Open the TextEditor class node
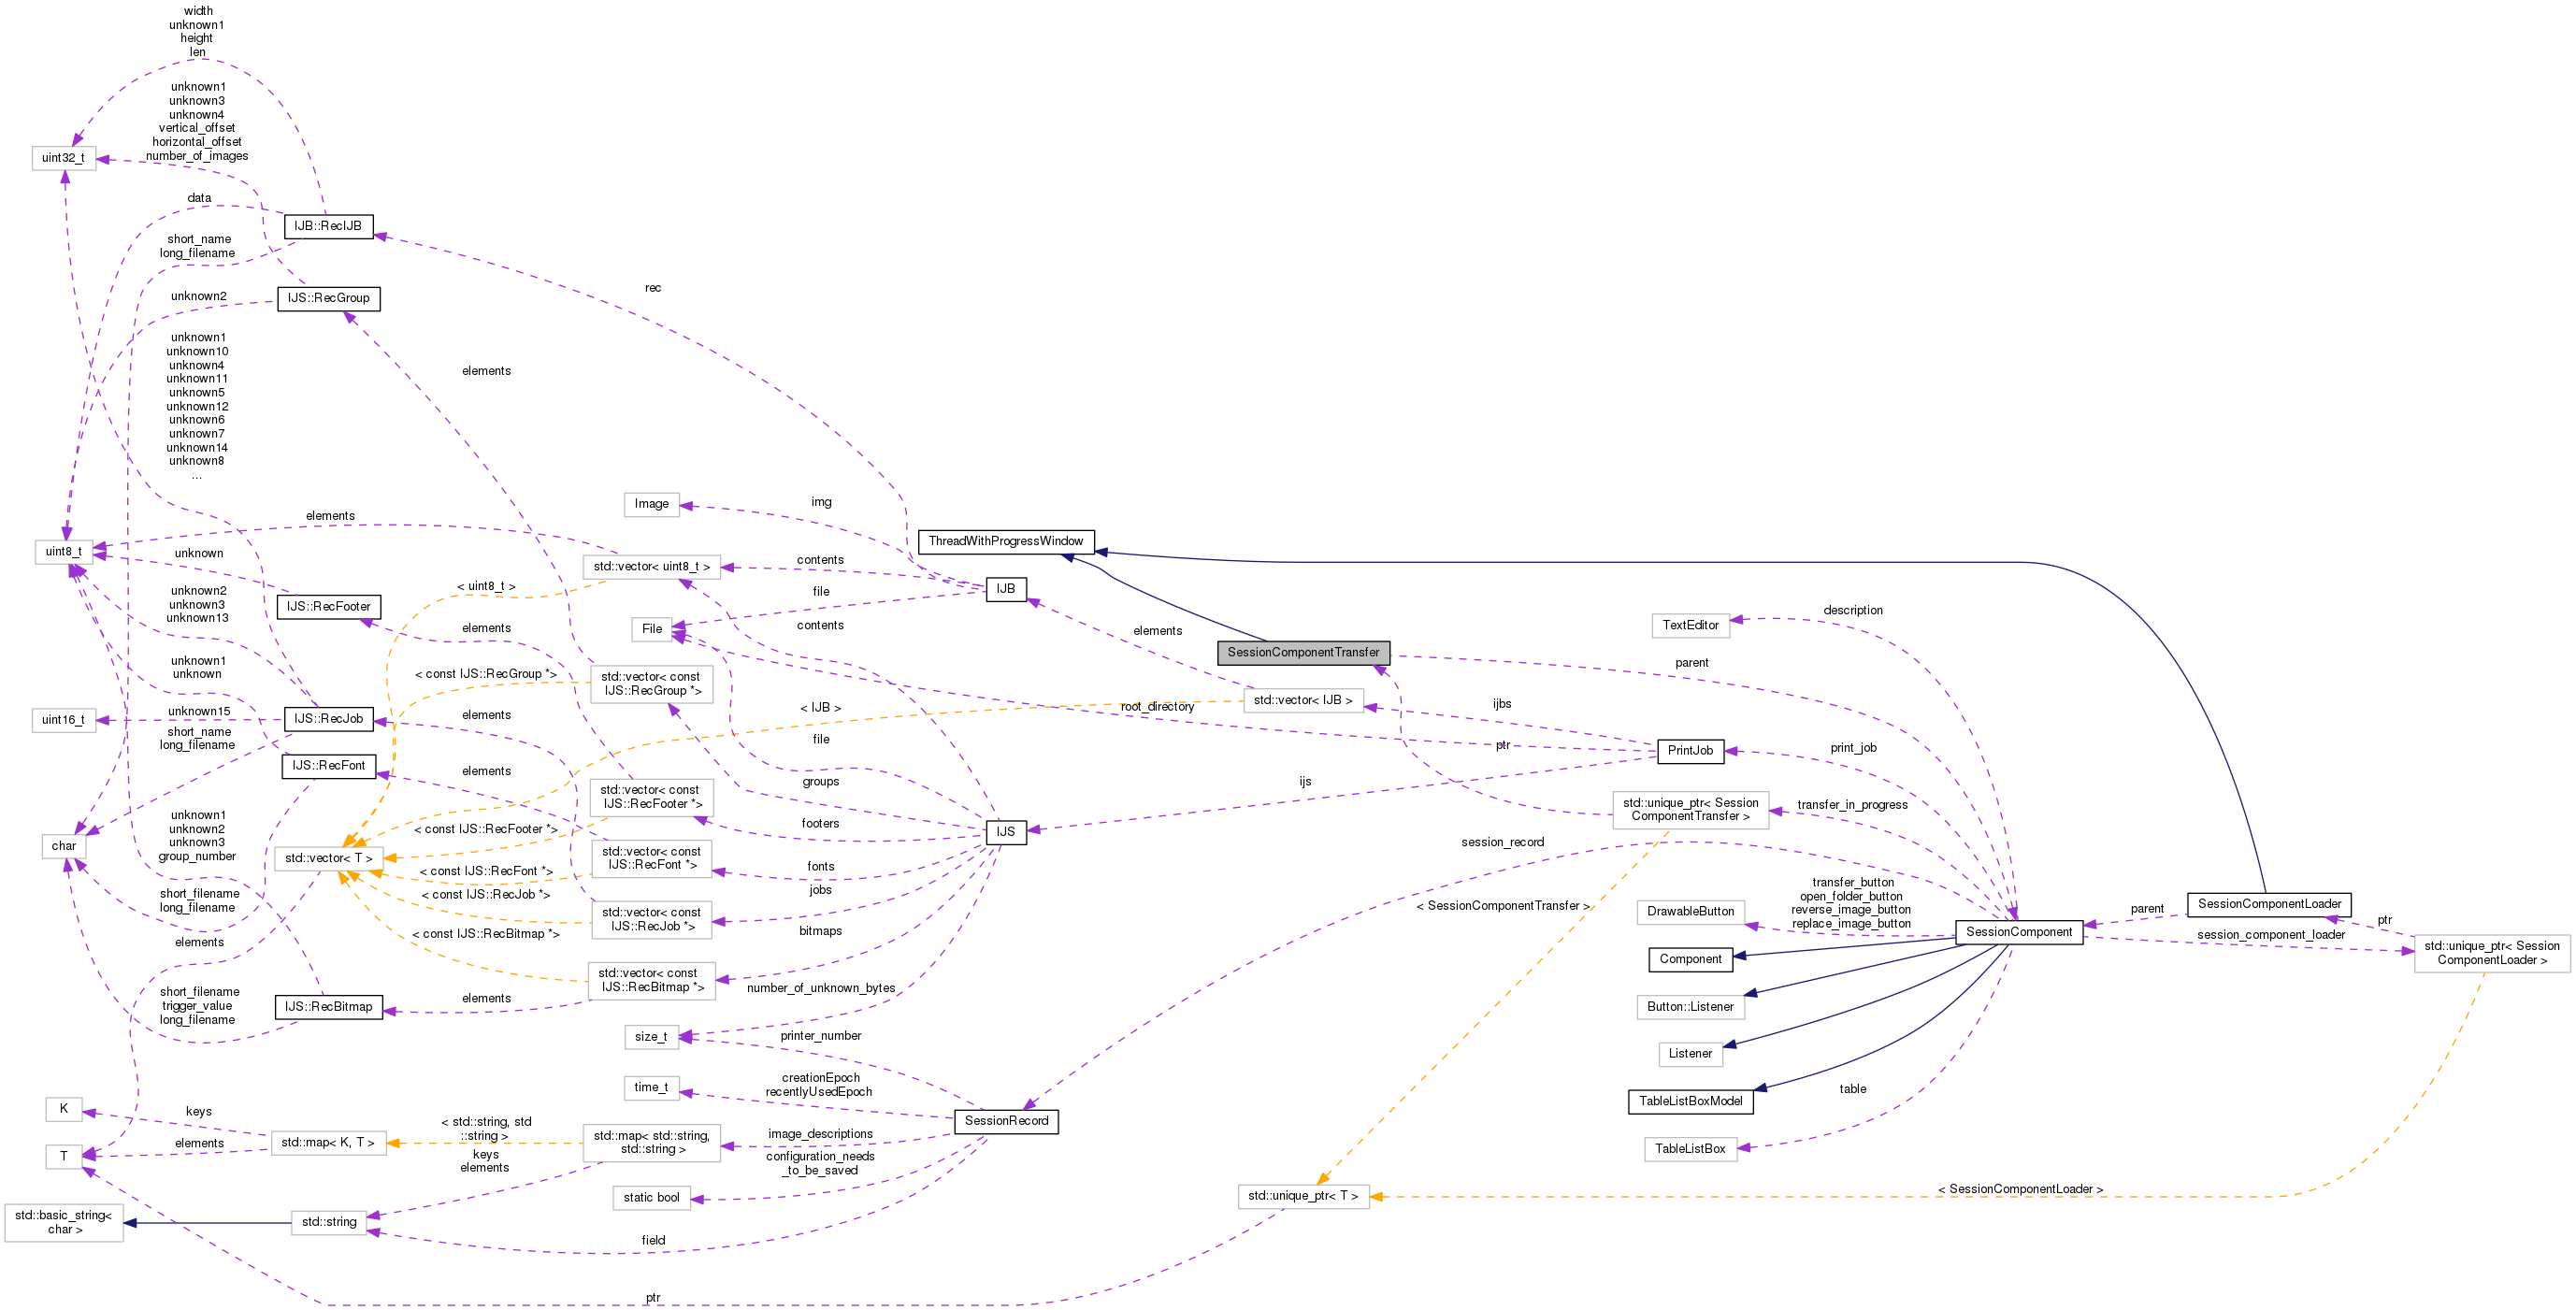This screenshot has height=1310, width=2576. [1691, 625]
